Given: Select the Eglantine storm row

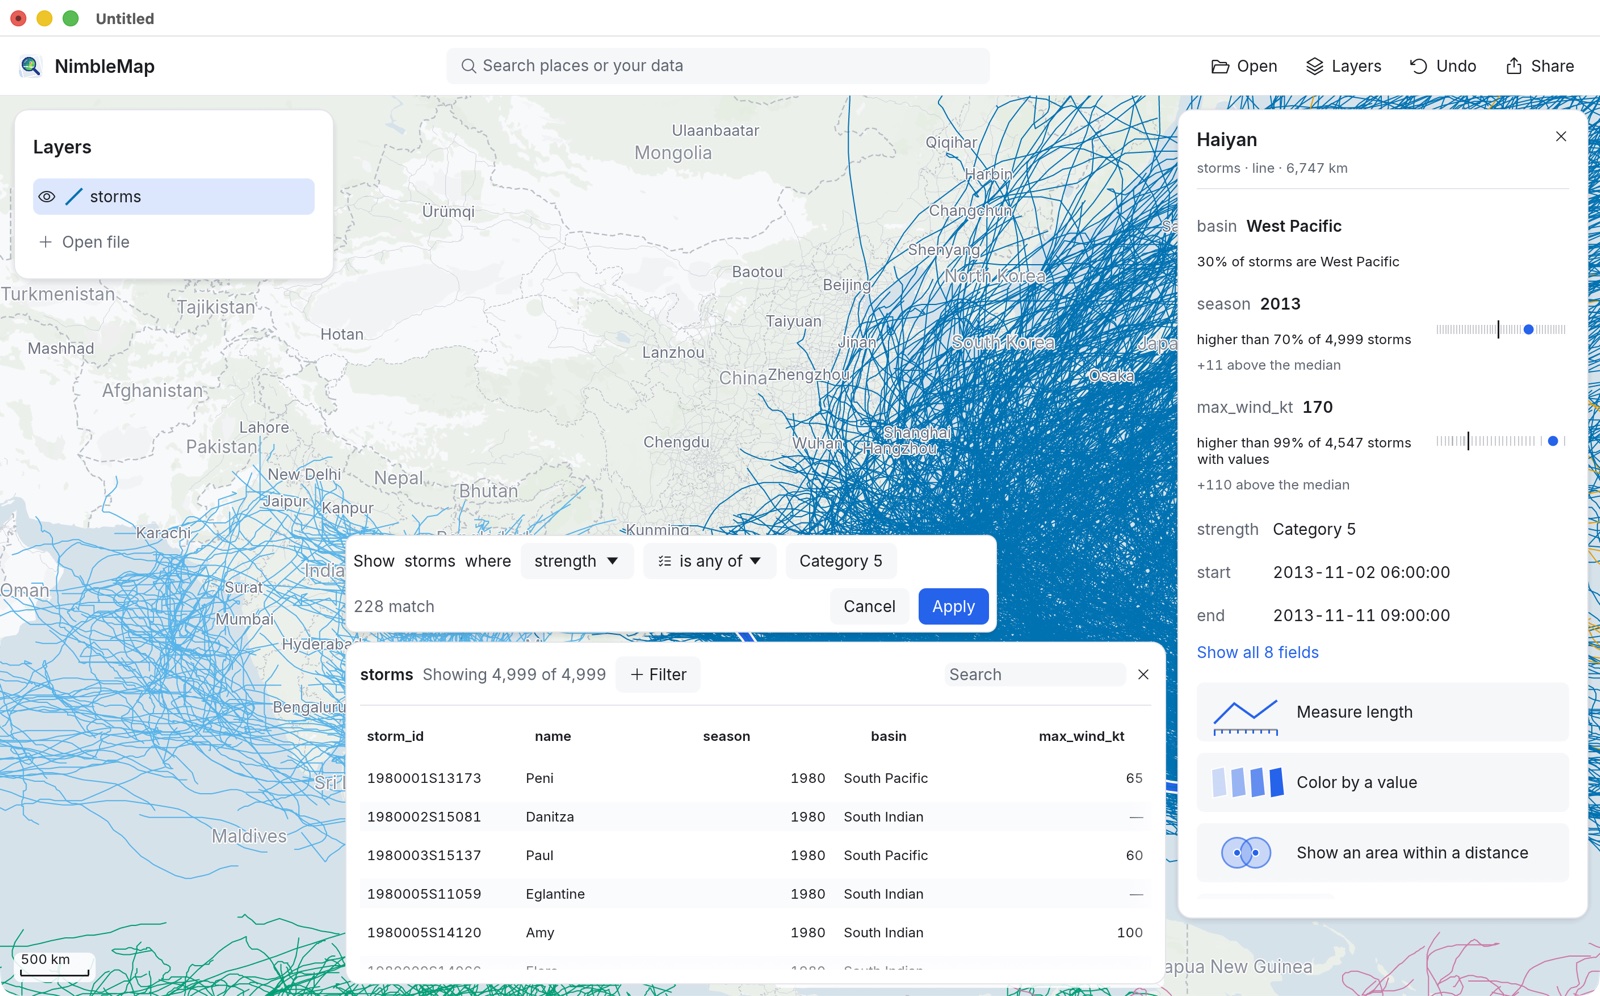Looking at the screenshot, I should tap(755, 894).
